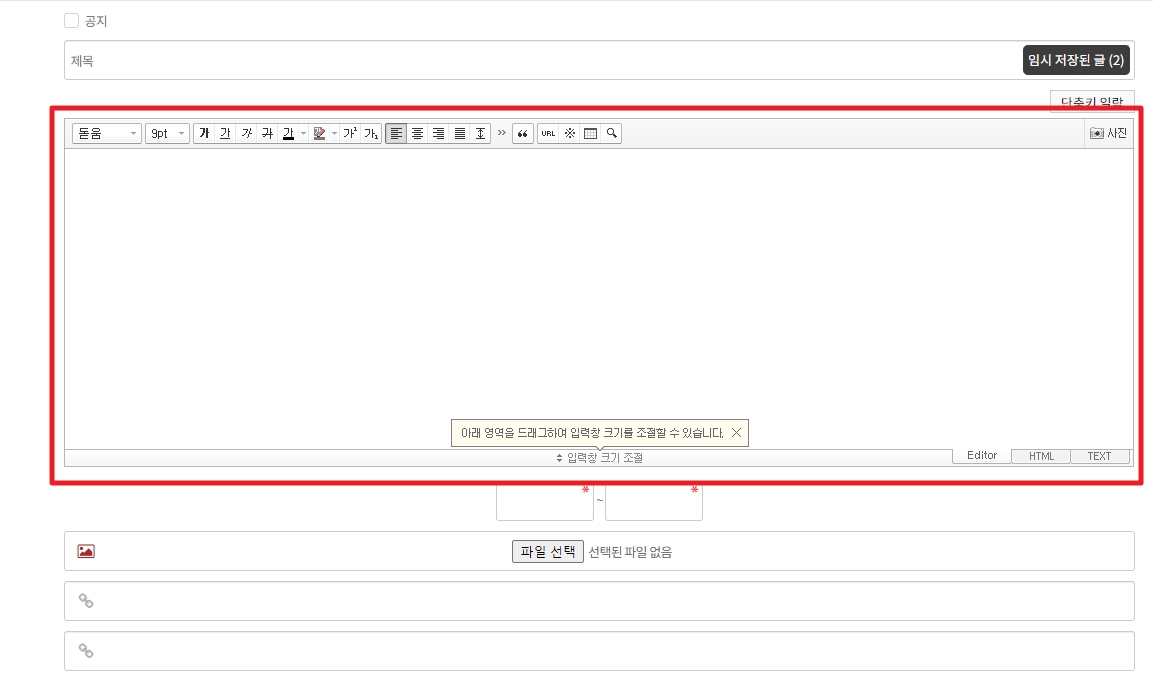Open 임시 저장된 글 saved drafts
The width and height of the screenshot is (1153, 679).
point(1076,61)
